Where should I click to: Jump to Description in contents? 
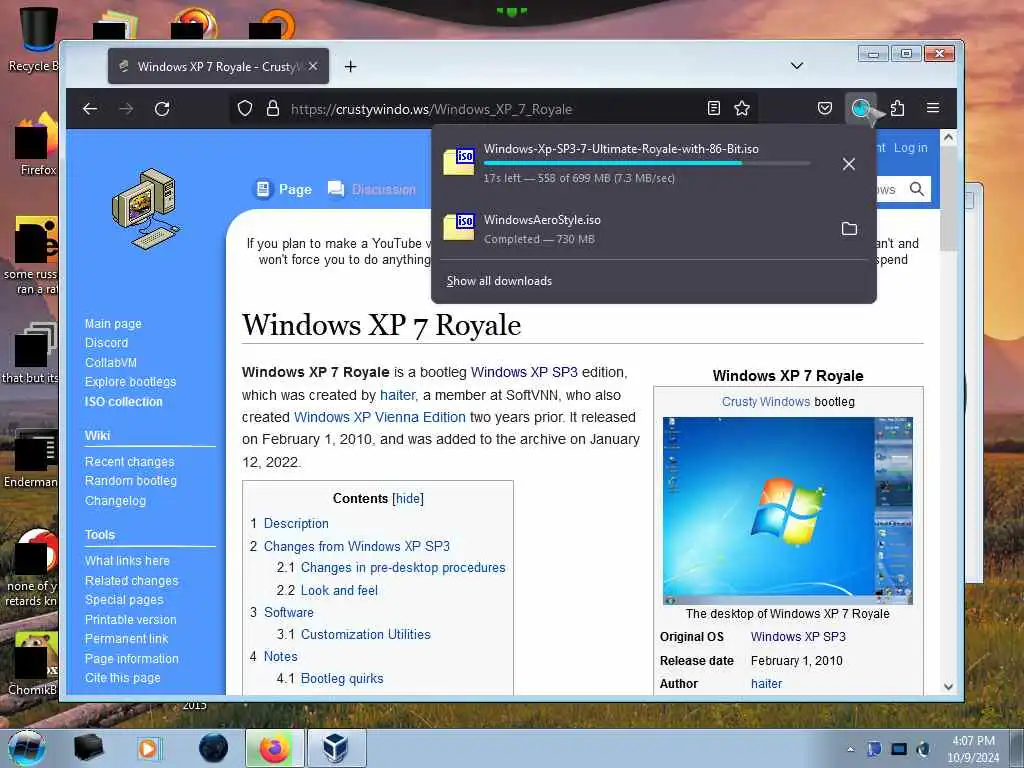click(x=296, y=523)
